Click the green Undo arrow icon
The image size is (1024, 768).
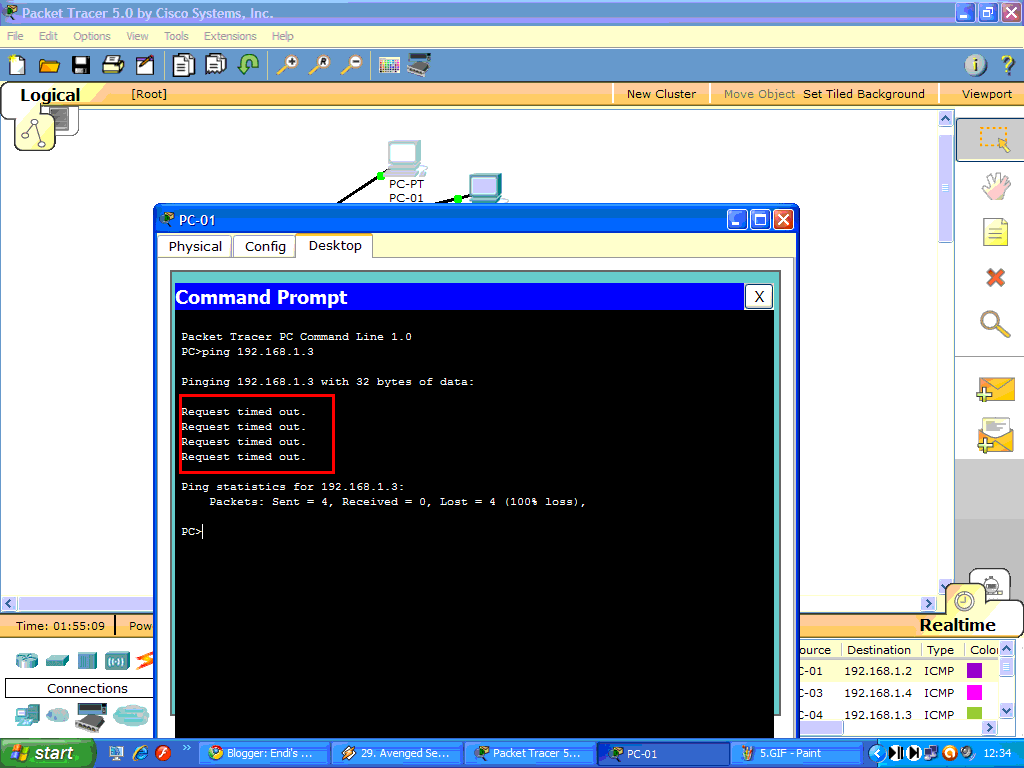click(x=248, y=65)
